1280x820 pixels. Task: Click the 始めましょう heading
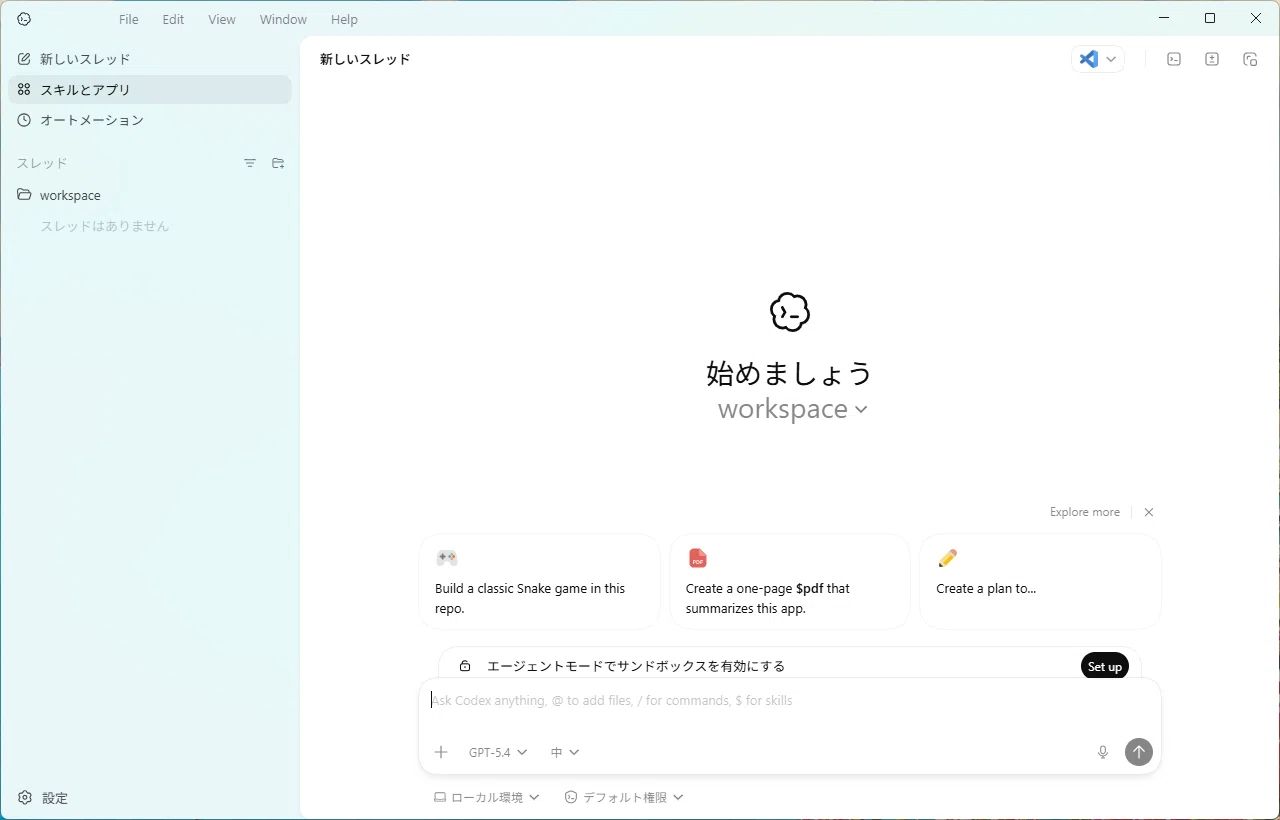(790, 373)
